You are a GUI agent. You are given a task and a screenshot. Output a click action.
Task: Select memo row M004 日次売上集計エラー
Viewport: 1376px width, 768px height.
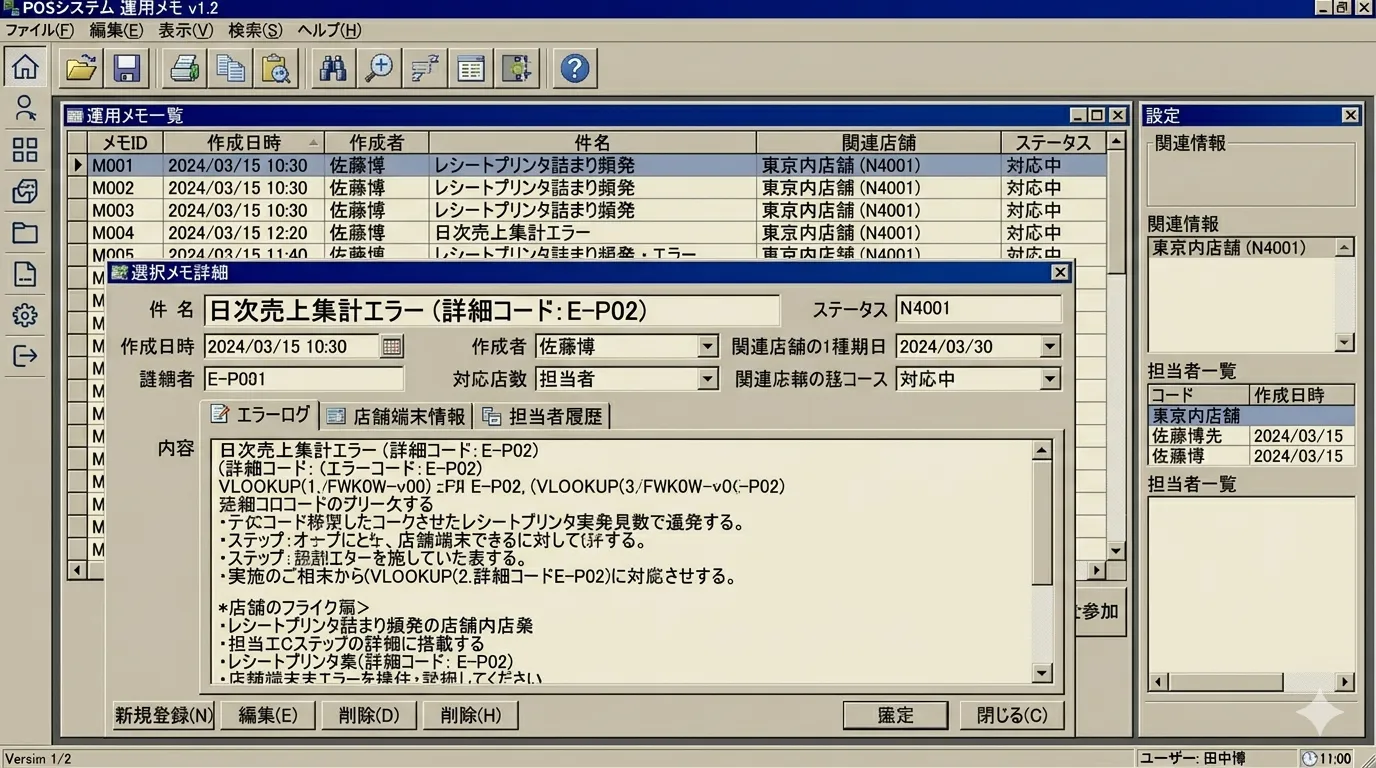coord(588,233)
